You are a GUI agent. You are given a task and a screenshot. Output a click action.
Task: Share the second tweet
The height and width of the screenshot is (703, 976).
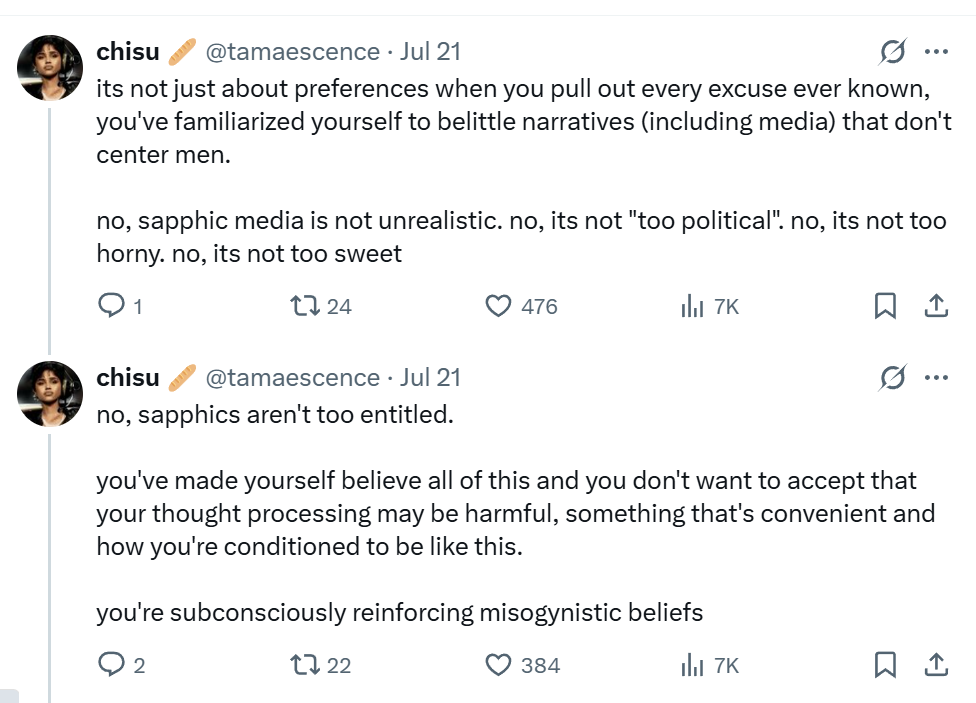pyautogui.click(x=937, y=664)
